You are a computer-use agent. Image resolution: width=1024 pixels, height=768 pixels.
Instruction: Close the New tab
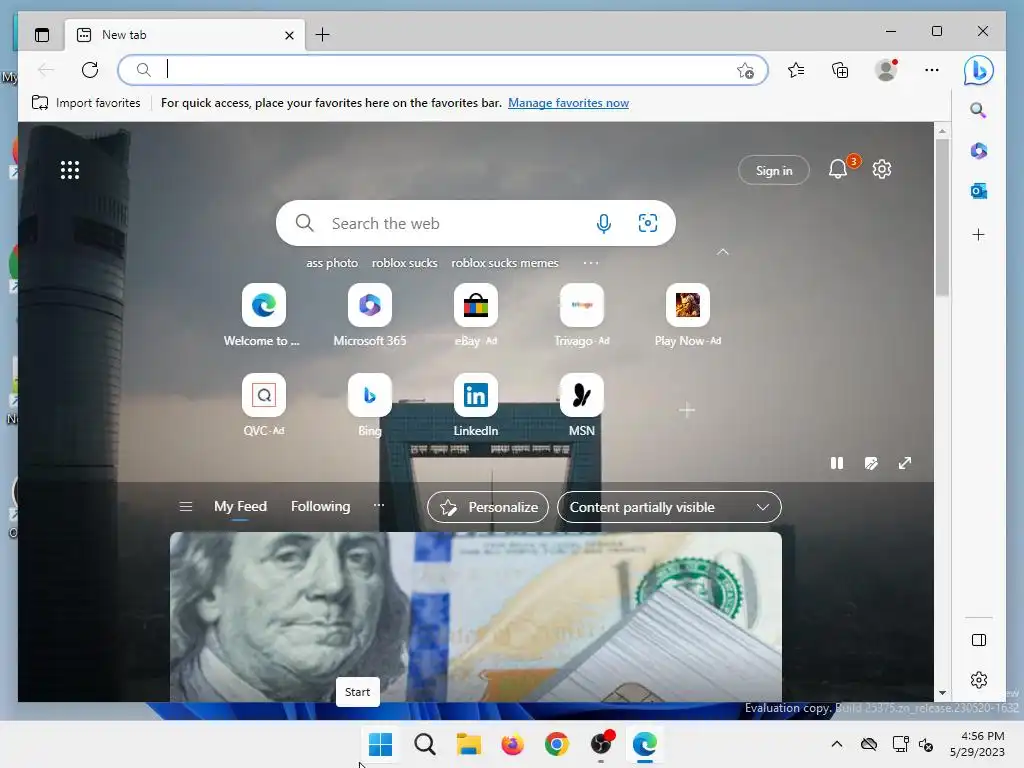tap(289, 35)
